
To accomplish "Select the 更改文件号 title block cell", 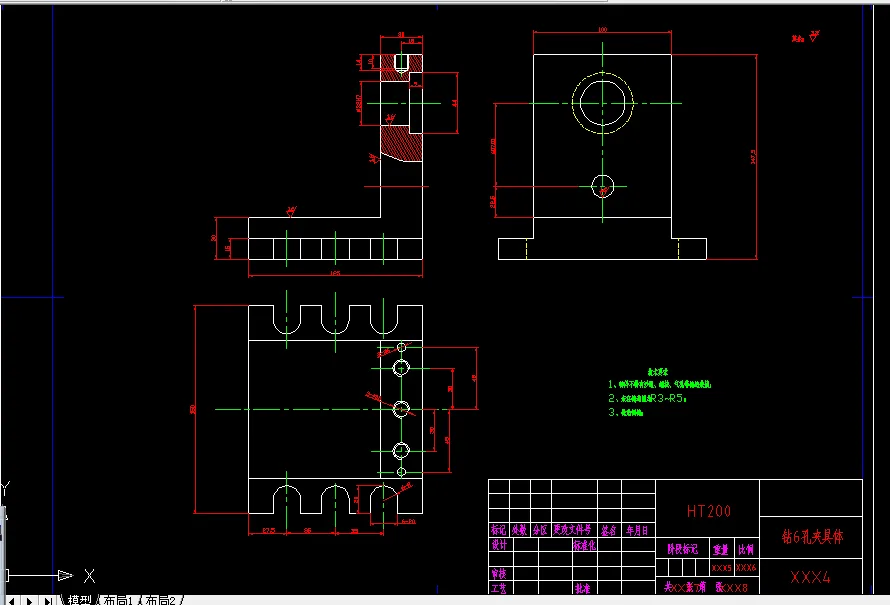I will (x=573, y=530).
